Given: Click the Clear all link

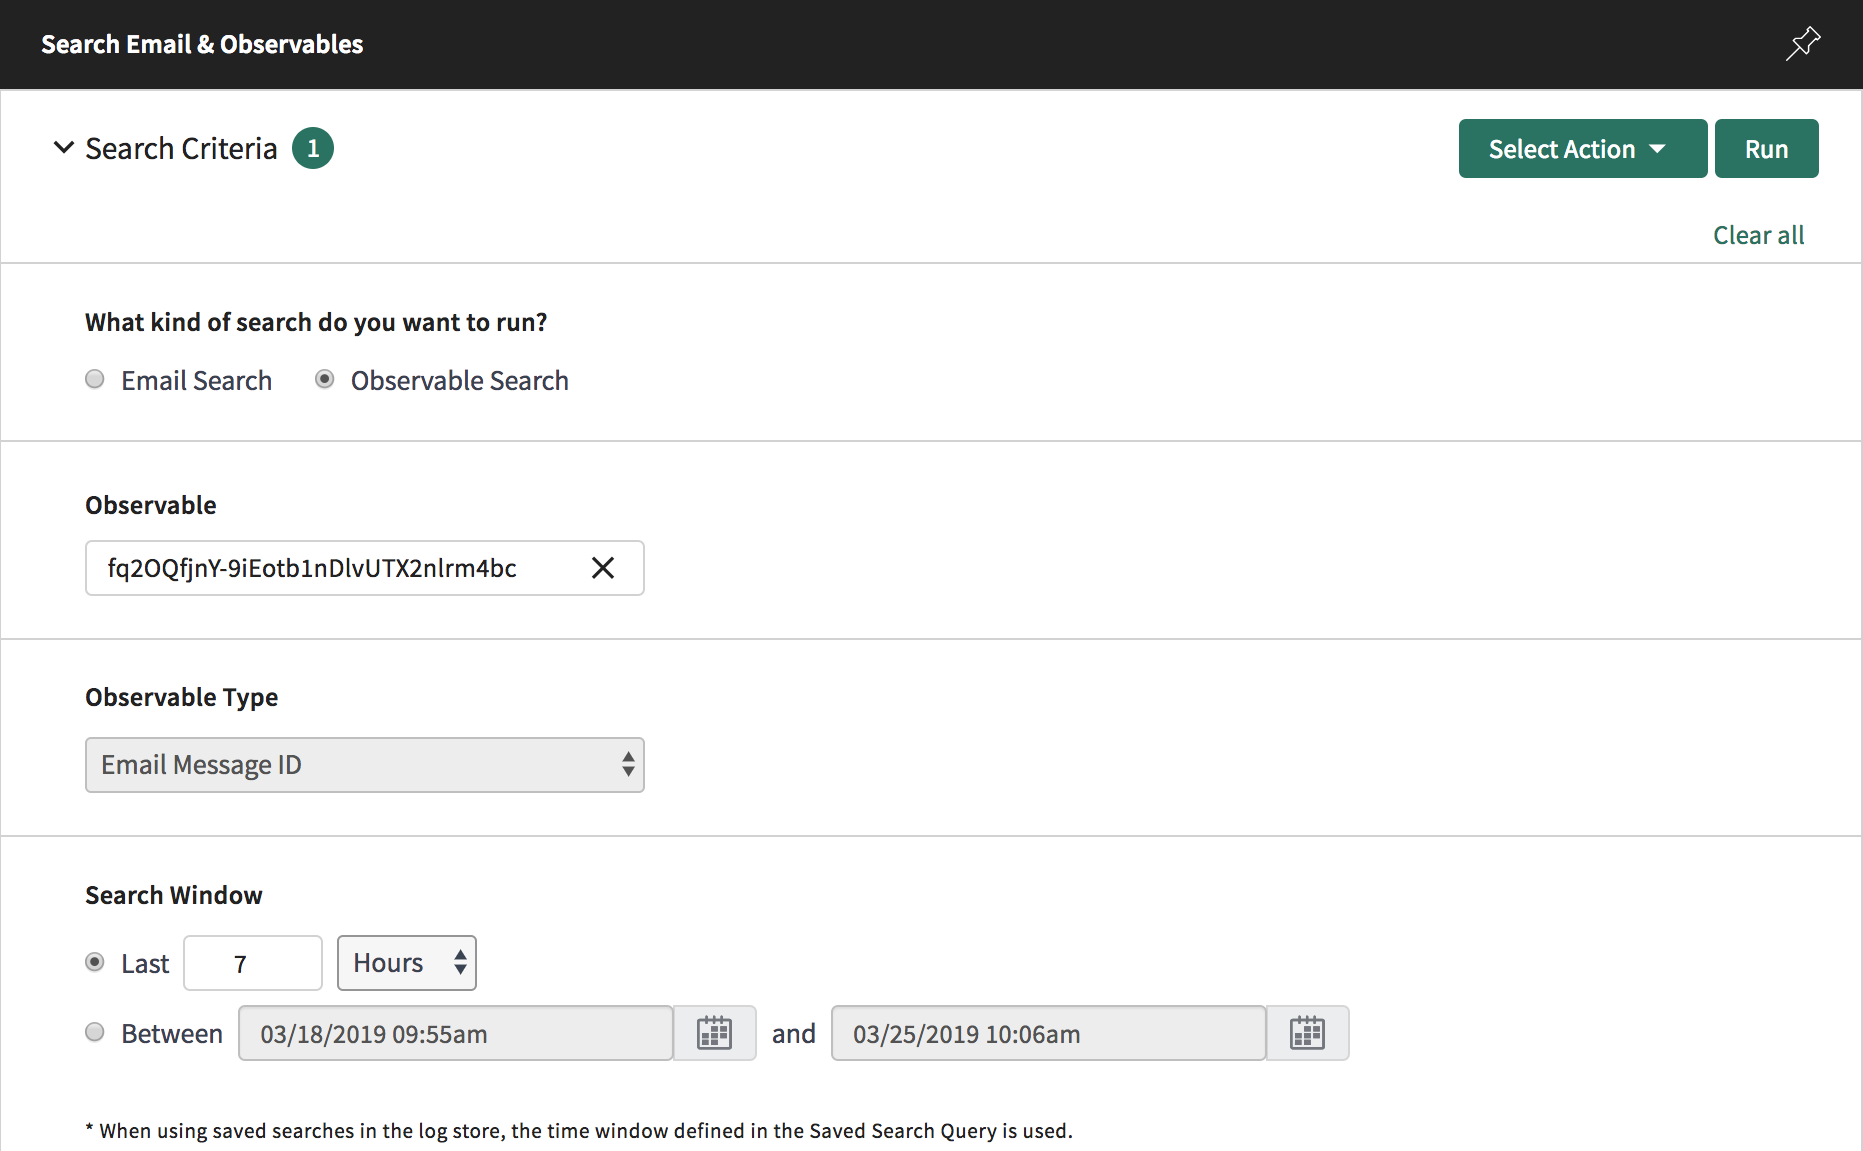Looking at the screenshot, I should [x=1758, y=235].
